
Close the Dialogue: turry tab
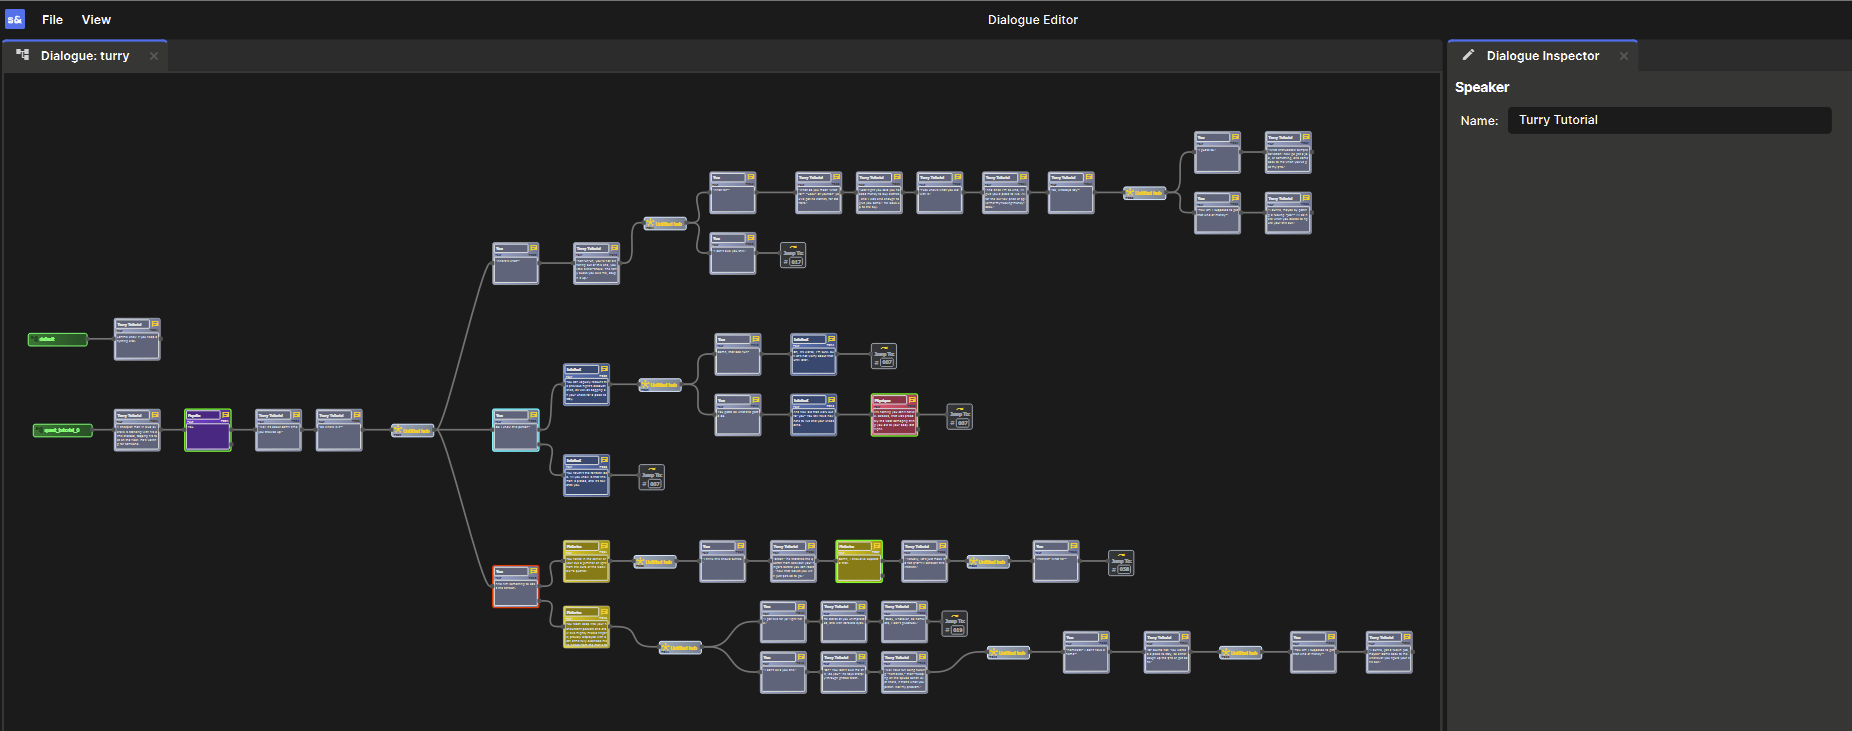pyautogui.click(x=154, y=56)
